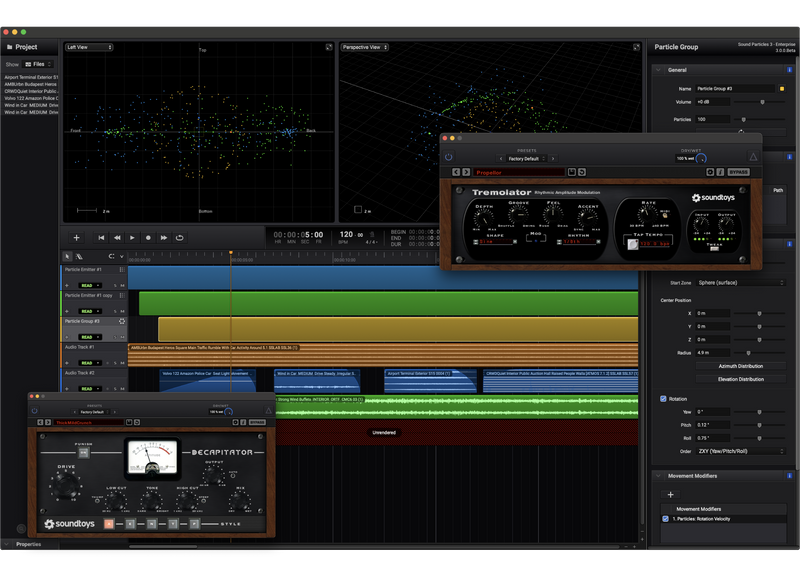Open the rotation Order ZXY dropdown
800x577 pixels.
741,451
